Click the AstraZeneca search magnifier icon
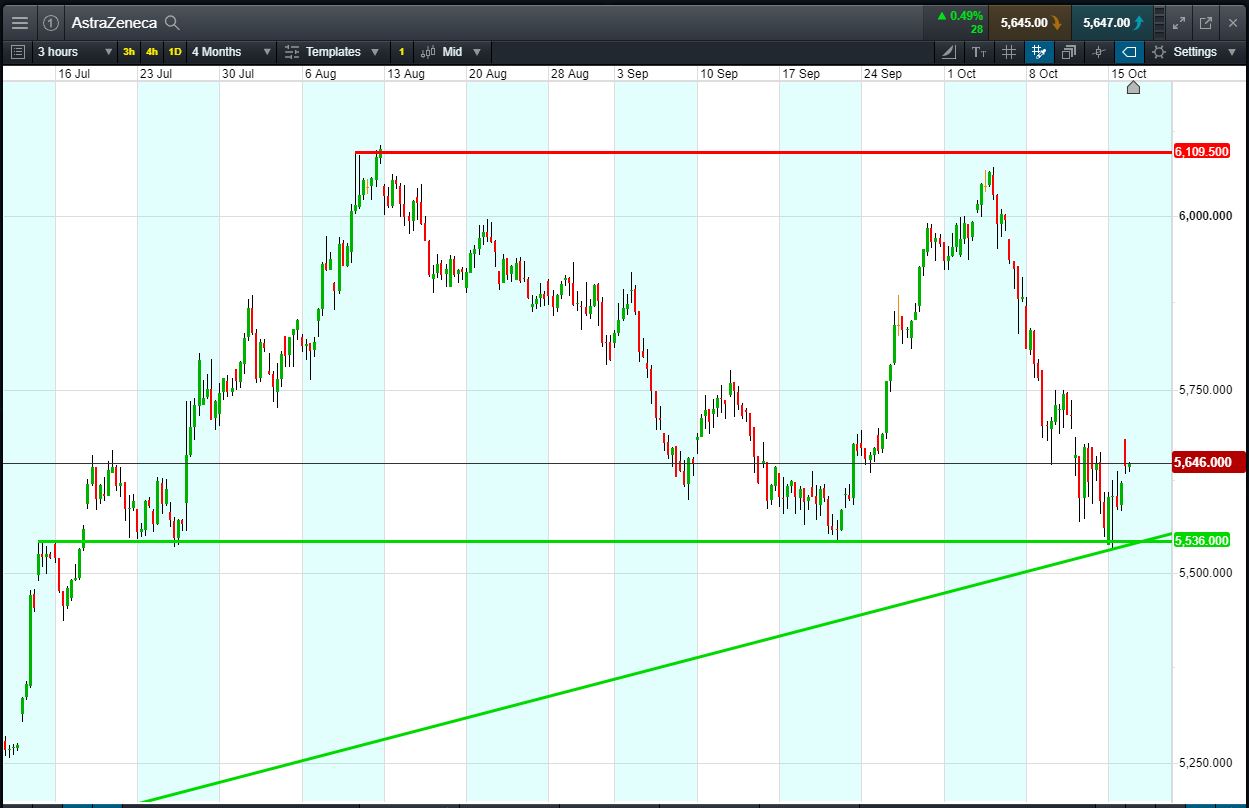Screen dimensions: 1249x808 (172, 22)
